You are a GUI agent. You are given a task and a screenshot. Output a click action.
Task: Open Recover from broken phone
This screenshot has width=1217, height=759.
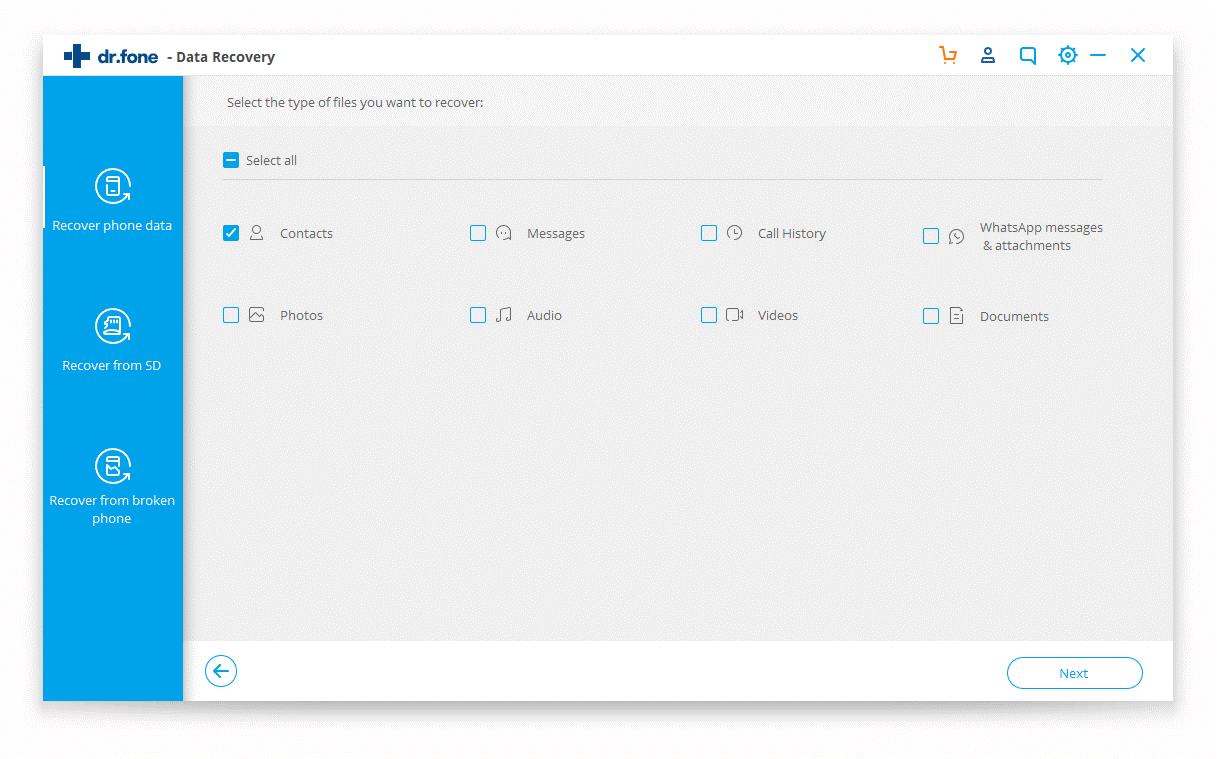pyautogui.click(x=112, y=466)
